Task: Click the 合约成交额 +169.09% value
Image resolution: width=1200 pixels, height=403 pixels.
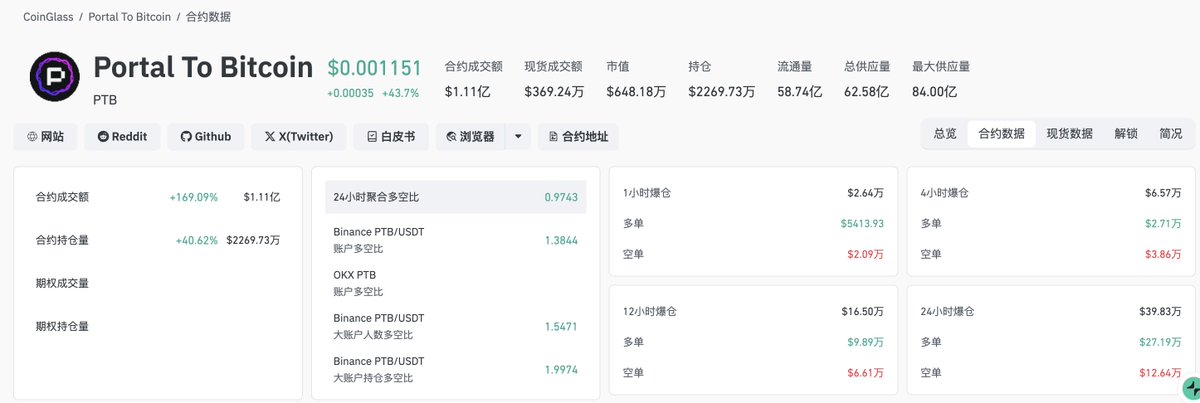Action: 193,197
